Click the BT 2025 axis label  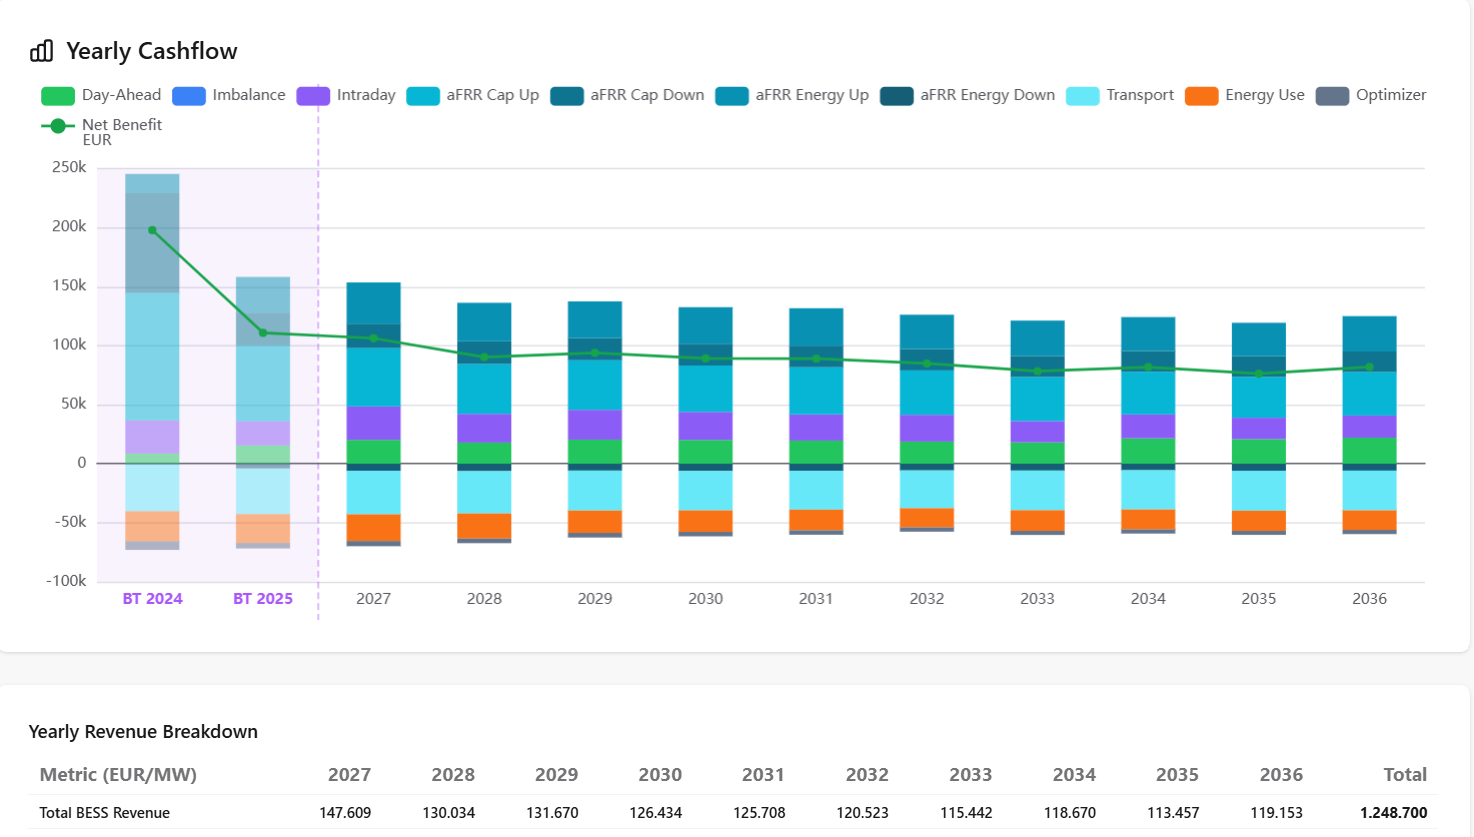point(263,598)
